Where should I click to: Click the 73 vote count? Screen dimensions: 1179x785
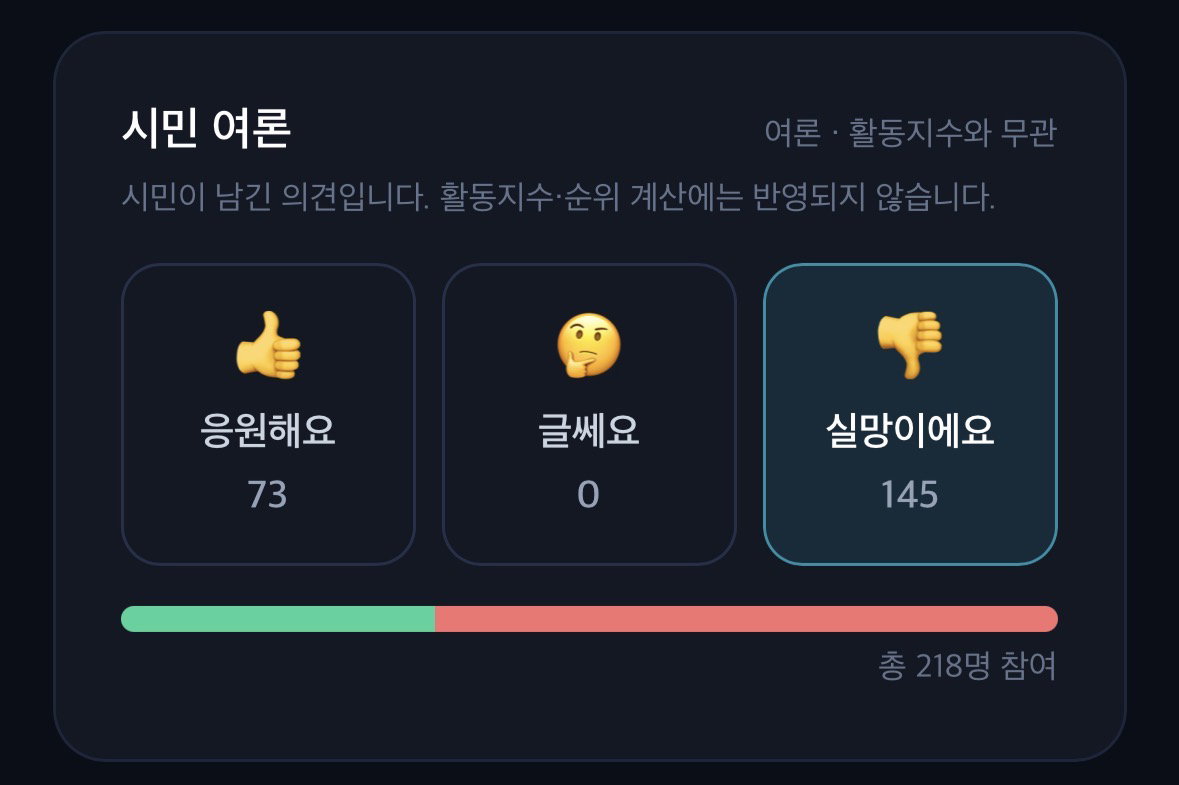click(268, 495)
